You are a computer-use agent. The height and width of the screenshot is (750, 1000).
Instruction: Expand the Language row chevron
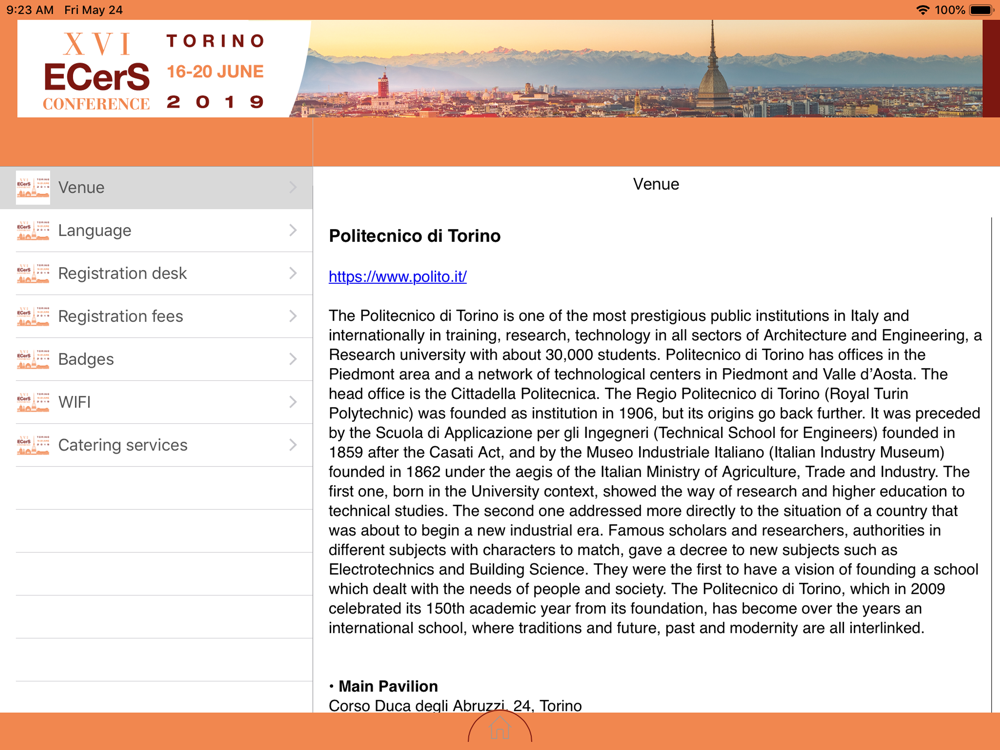point(293,230)
